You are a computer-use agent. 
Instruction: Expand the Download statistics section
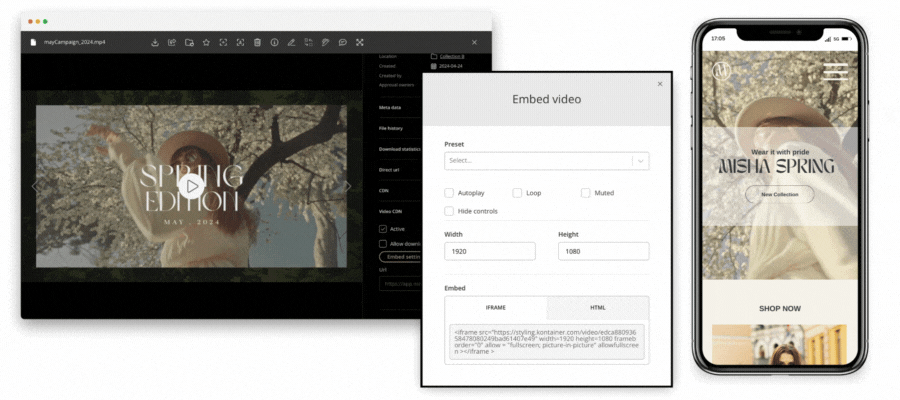pyautogui.click(x=399, y=149)
